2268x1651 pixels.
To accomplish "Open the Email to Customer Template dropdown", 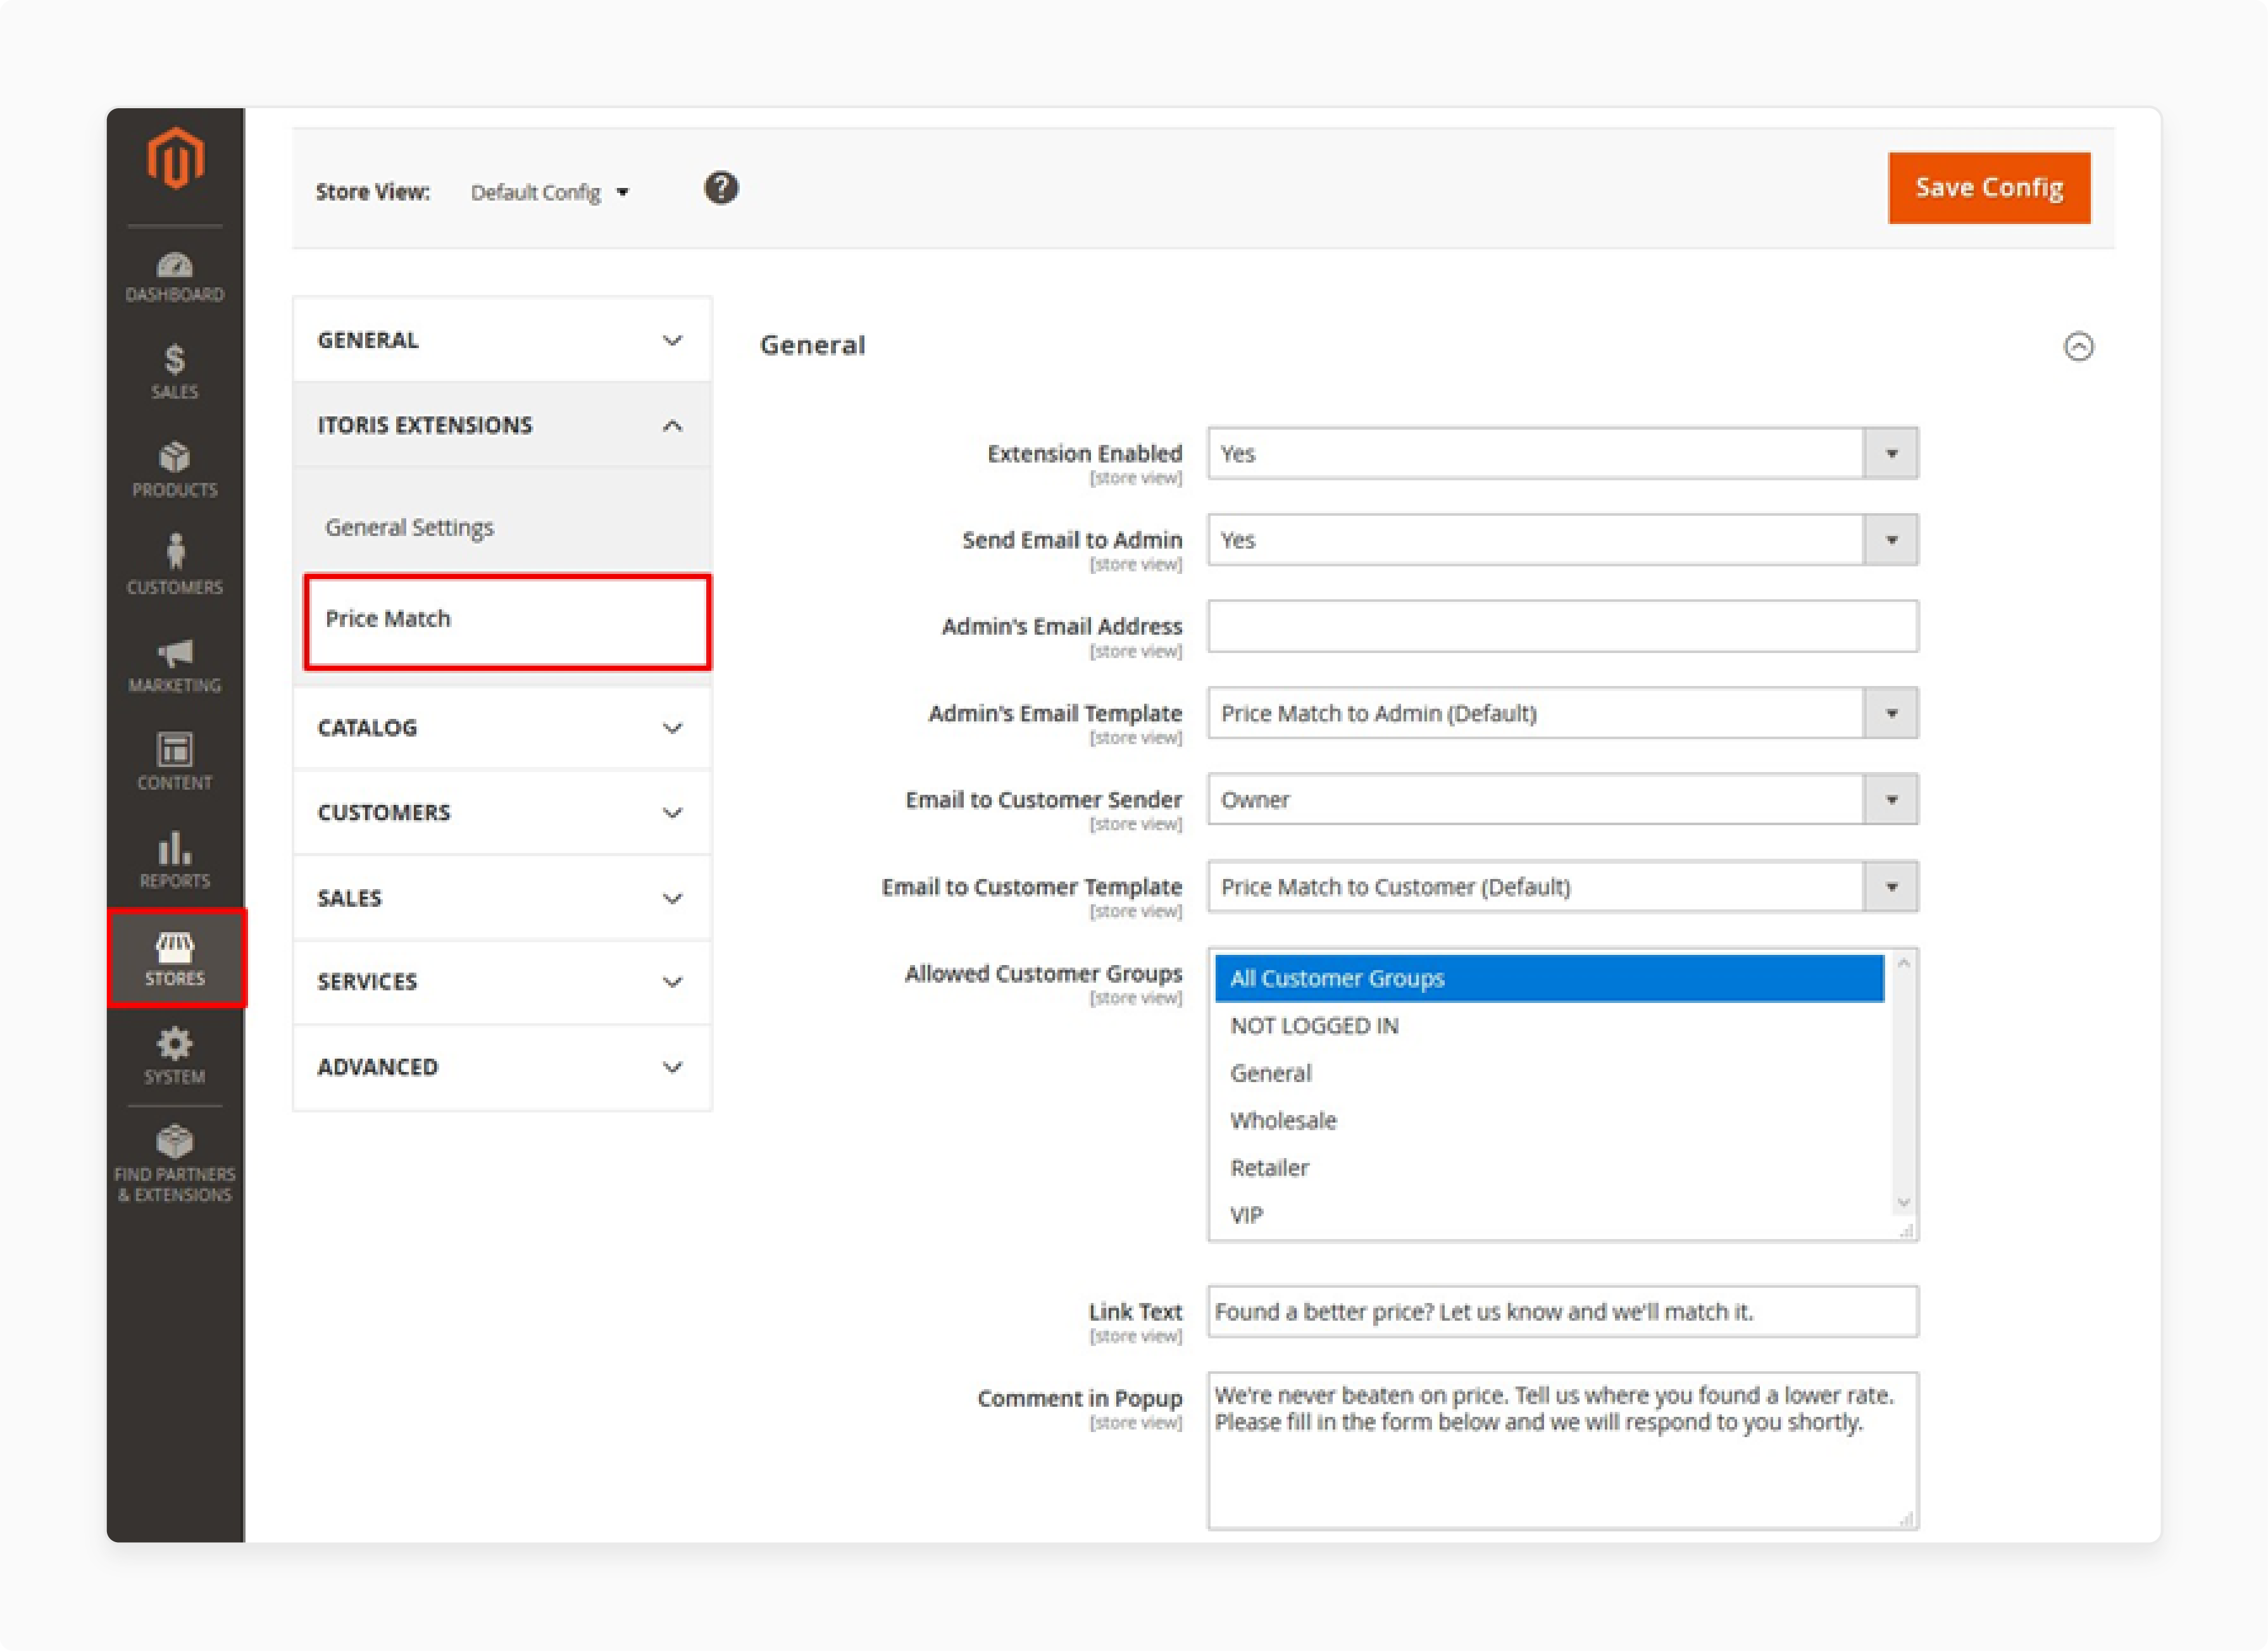I will 1562,887.
